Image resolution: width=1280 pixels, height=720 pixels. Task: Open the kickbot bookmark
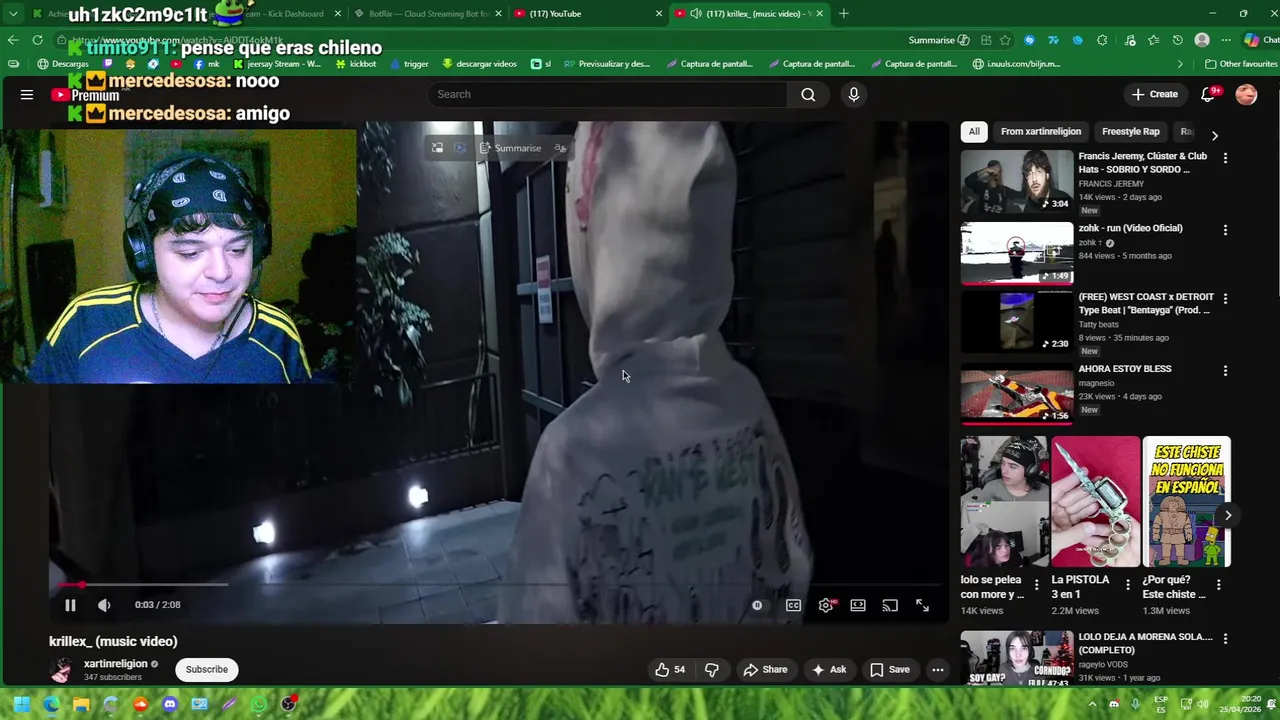356,64
